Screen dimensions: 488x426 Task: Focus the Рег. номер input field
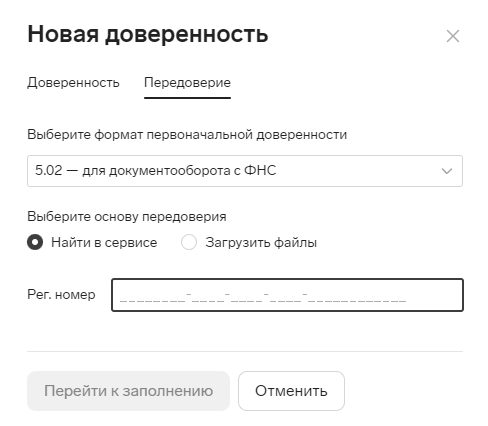[x=287, y=295]
